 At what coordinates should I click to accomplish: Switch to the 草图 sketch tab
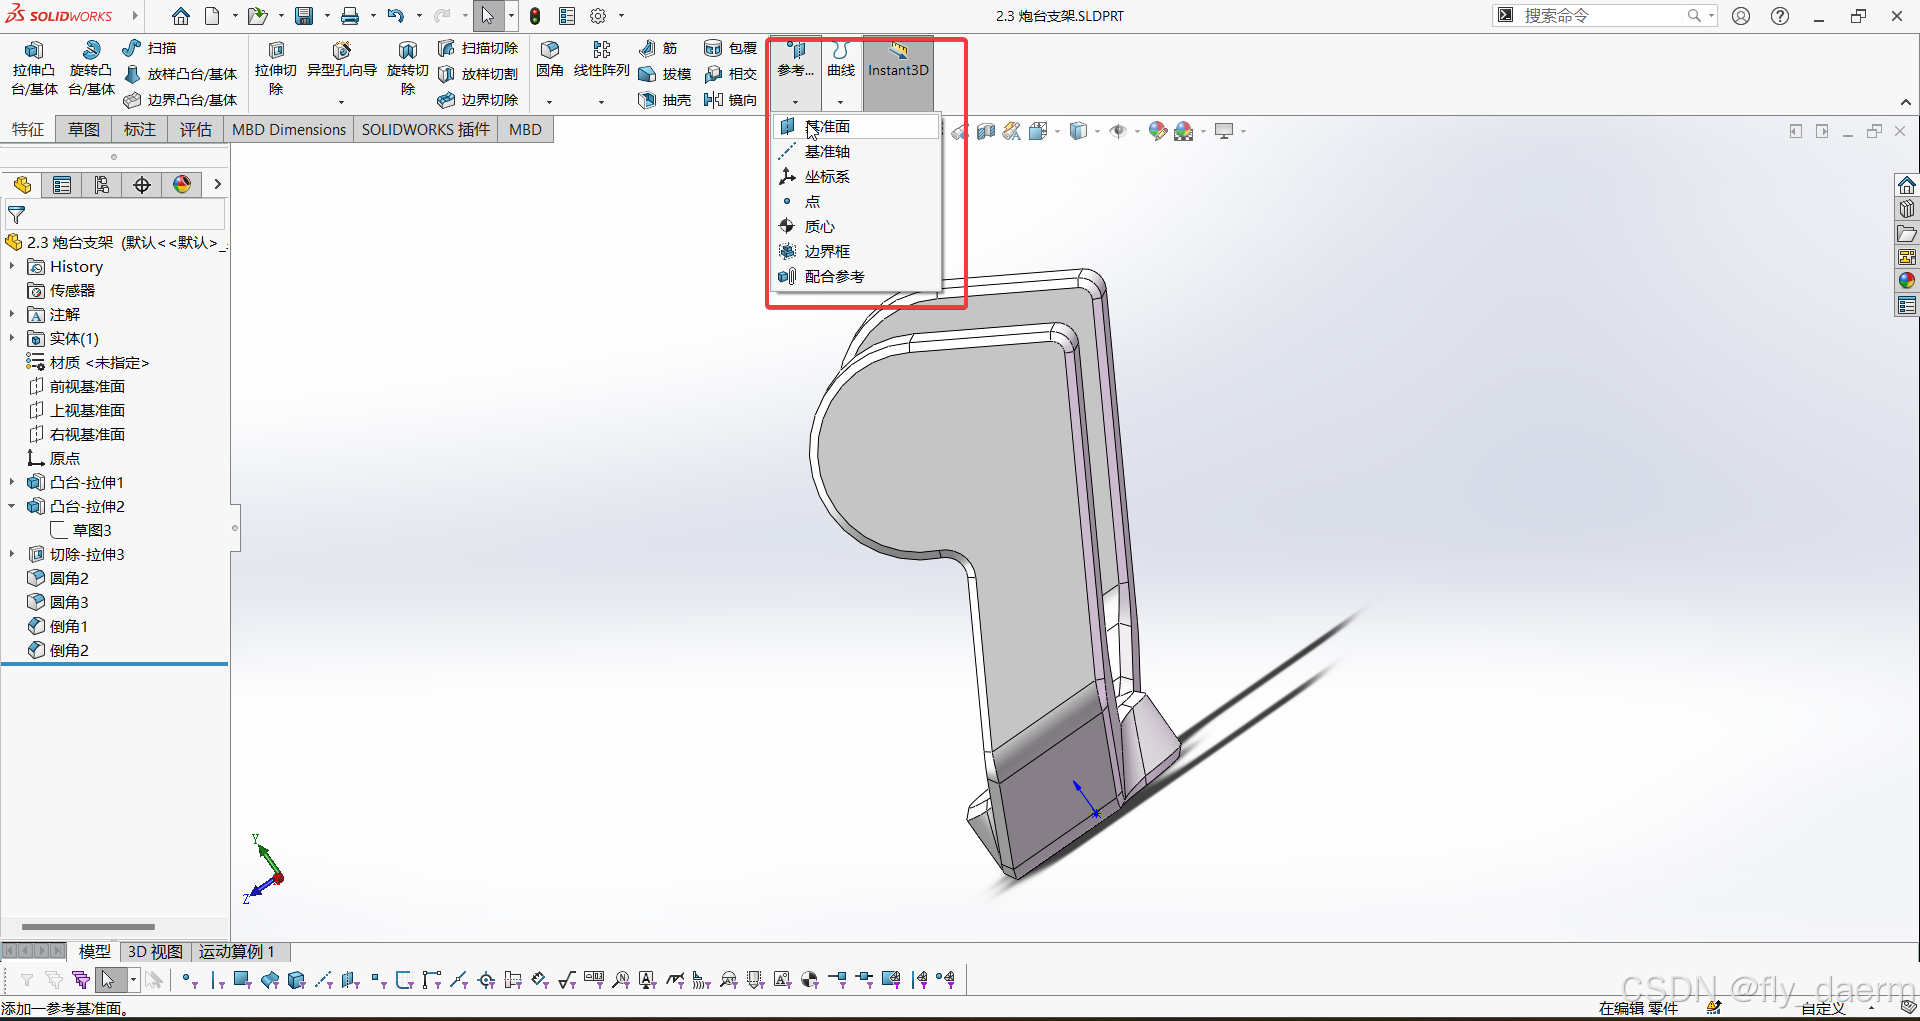click(x=84, y=130)
